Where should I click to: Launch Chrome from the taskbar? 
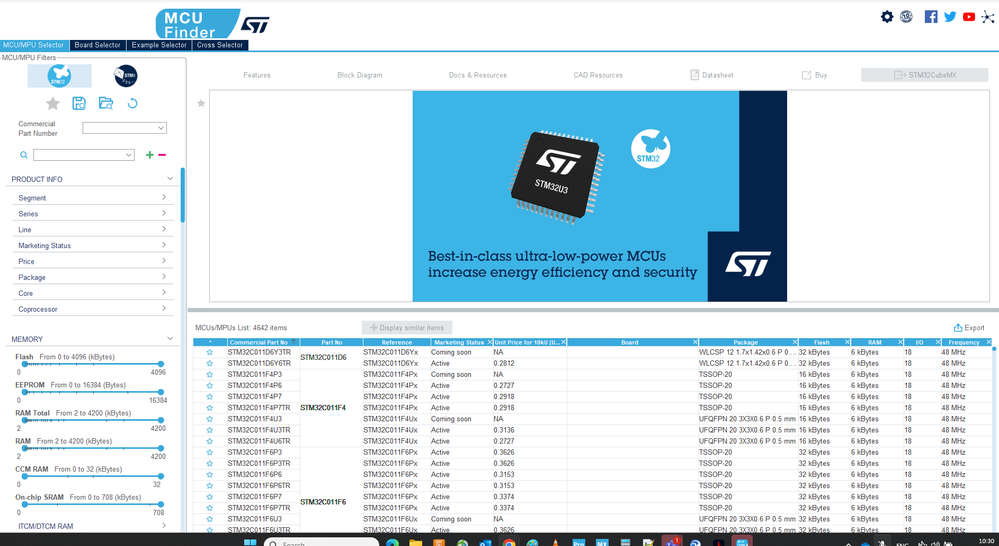[508, 542]
